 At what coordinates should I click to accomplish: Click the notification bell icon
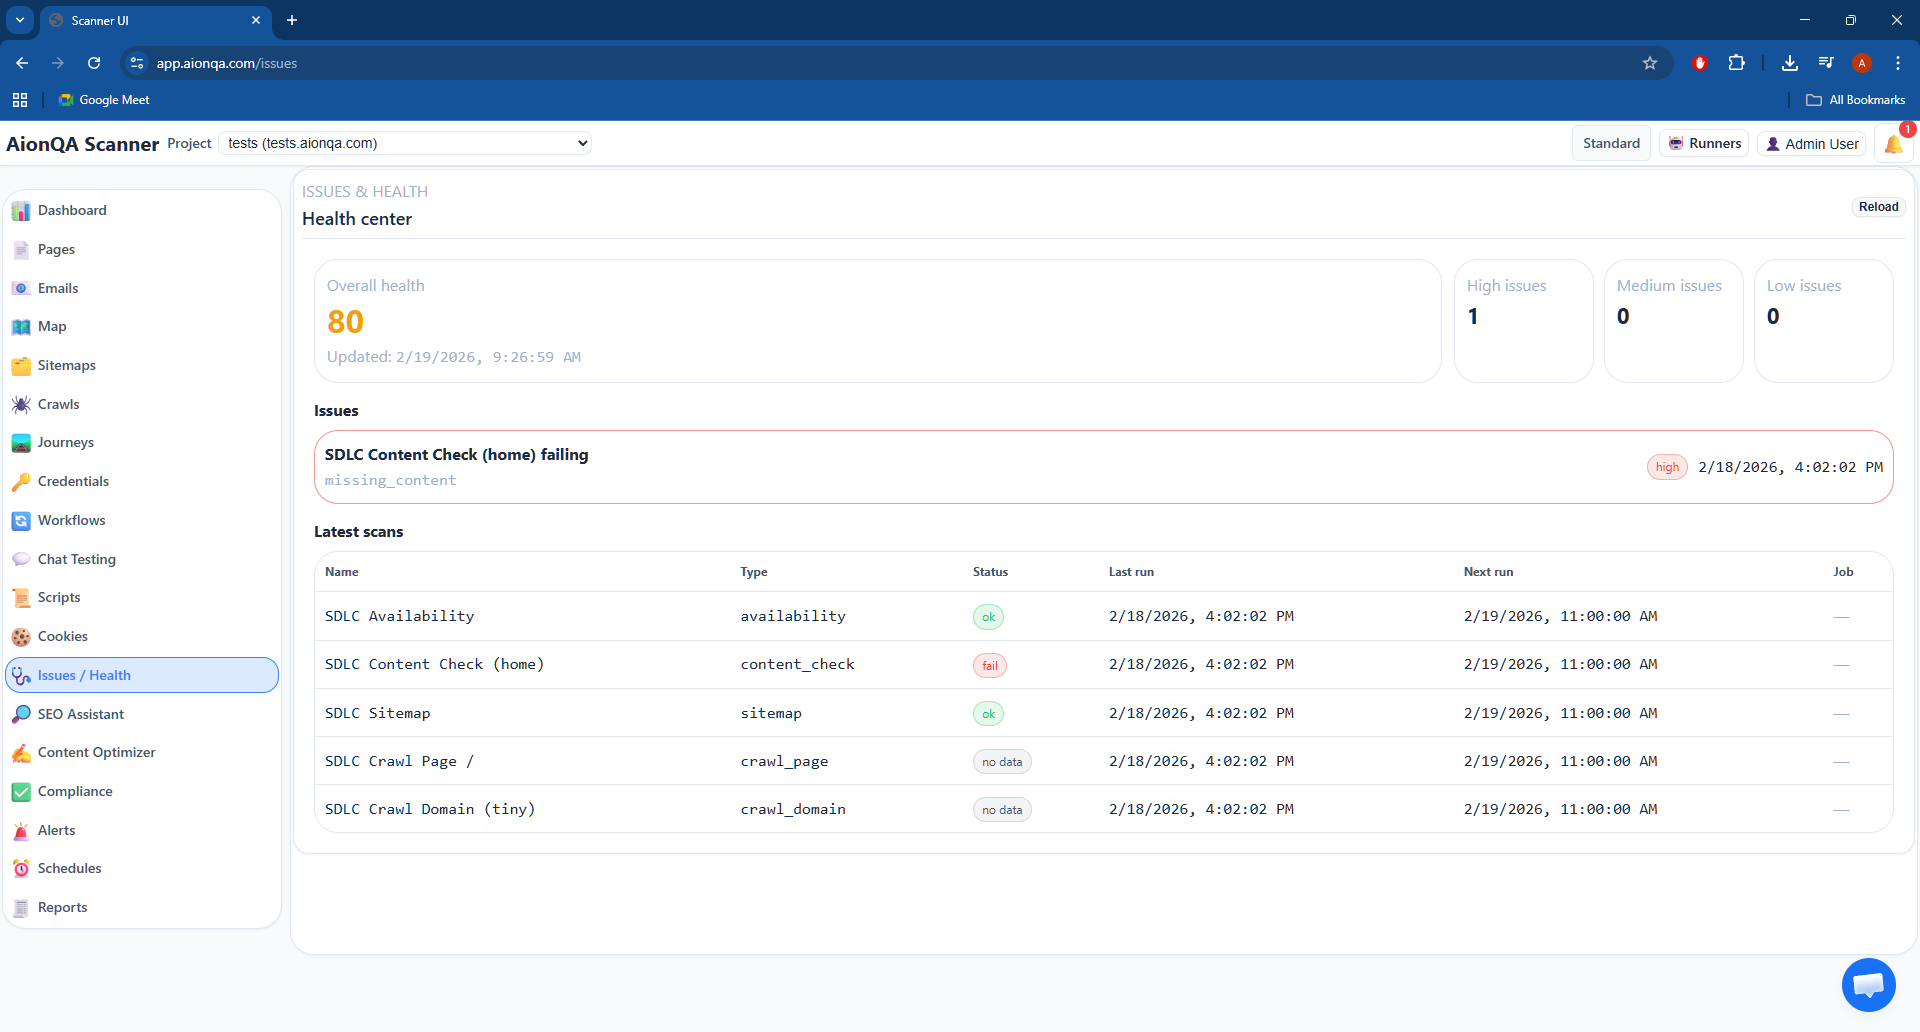1893,144
